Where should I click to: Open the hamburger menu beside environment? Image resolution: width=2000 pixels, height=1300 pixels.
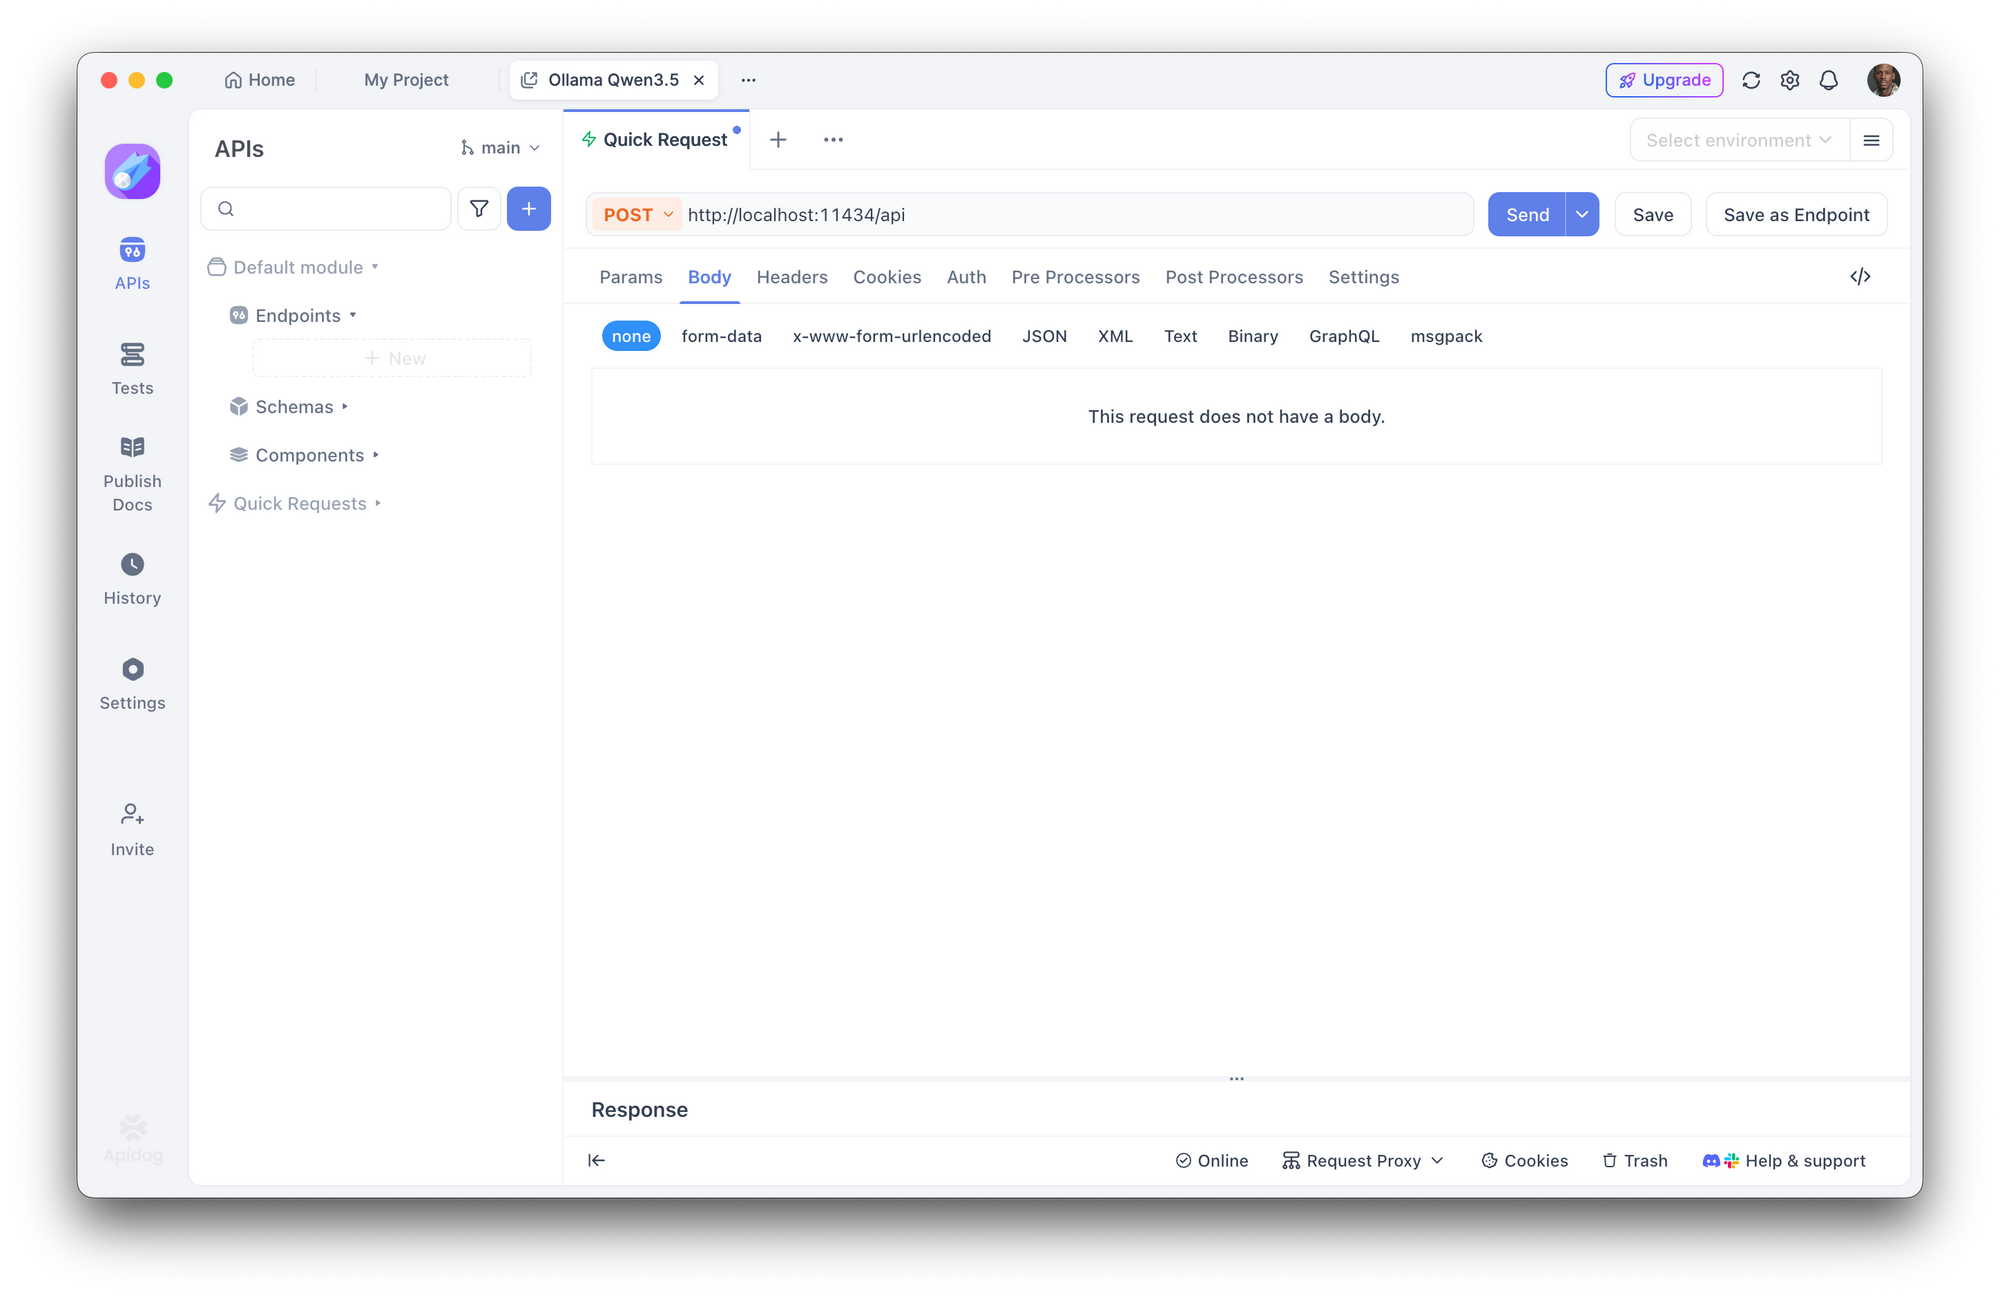tap(1871, 140)
